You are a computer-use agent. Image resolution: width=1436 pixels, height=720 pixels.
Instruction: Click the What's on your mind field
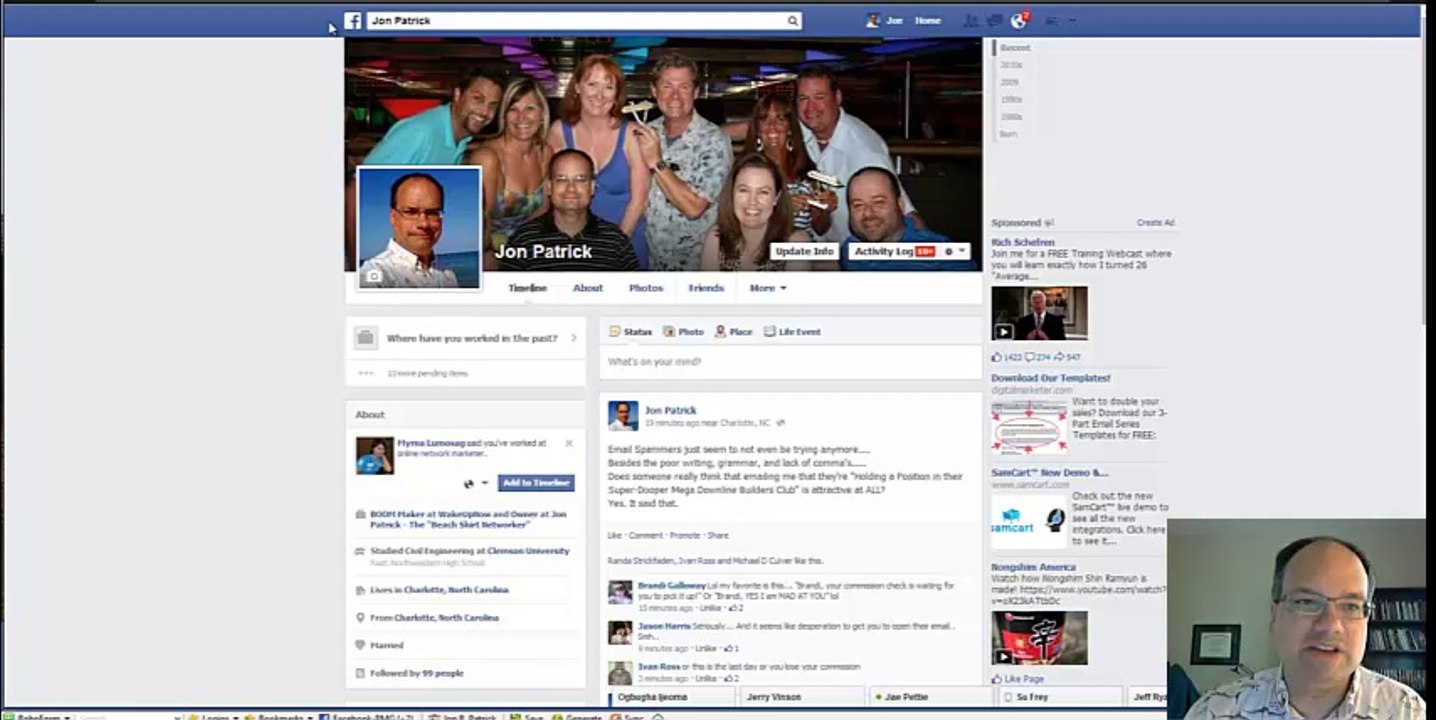(790, 362)
